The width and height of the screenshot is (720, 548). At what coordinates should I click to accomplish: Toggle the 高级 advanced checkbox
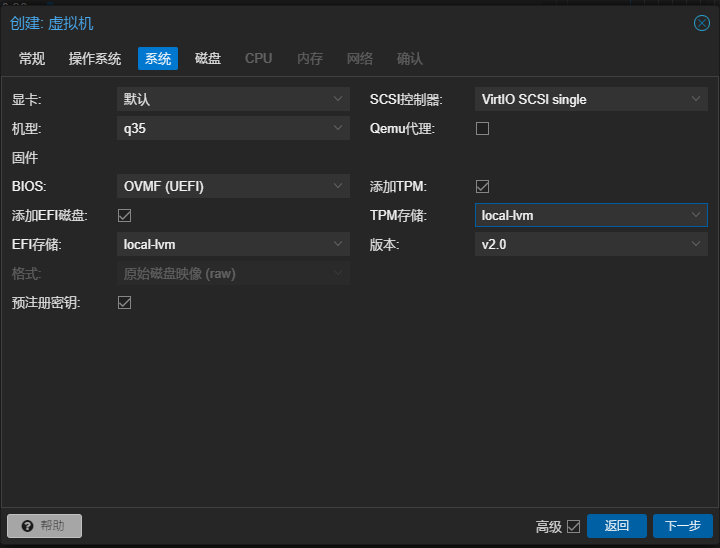(x=573, y=526)
